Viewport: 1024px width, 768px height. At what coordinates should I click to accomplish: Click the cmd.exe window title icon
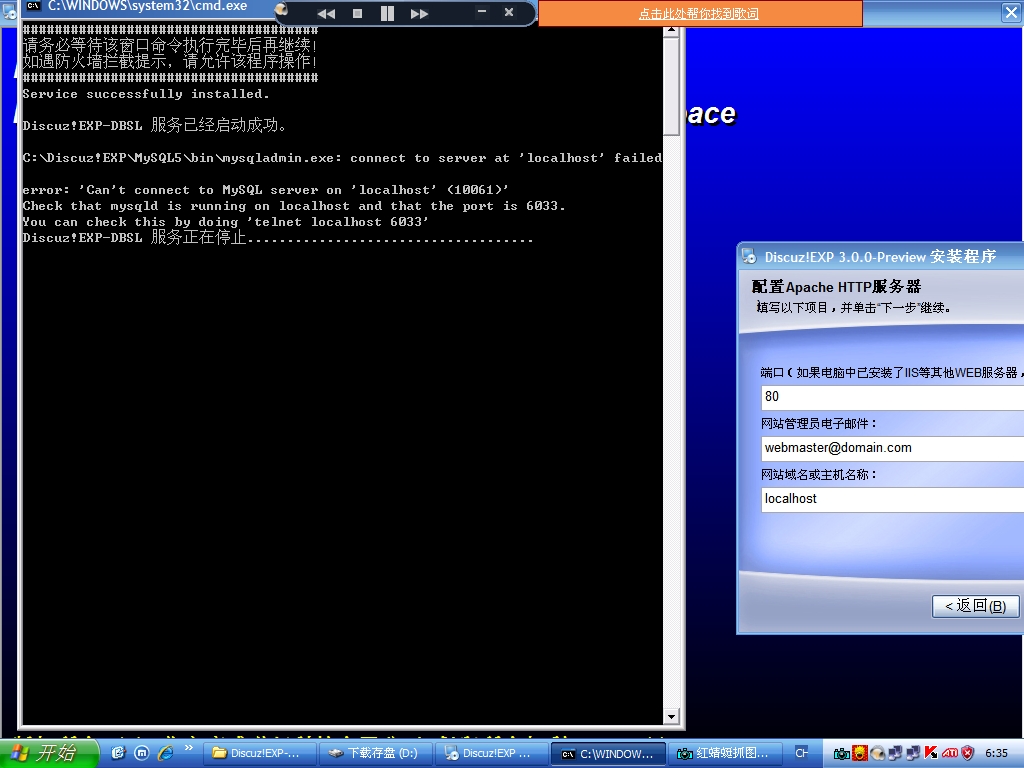coord(34,6)
